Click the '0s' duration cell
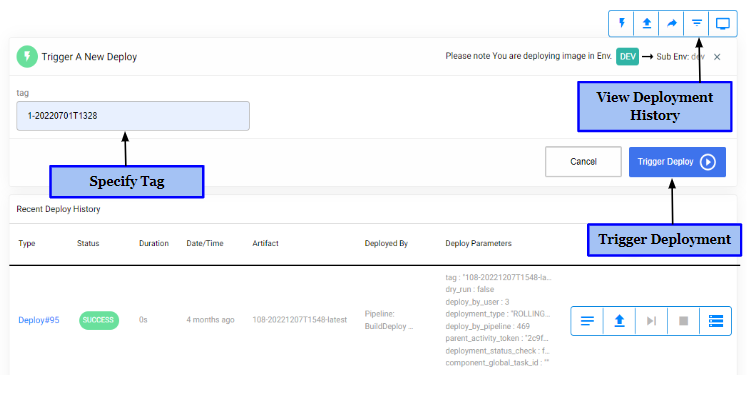This screenshot has width=749, height=397. click(x=143, y=320)
